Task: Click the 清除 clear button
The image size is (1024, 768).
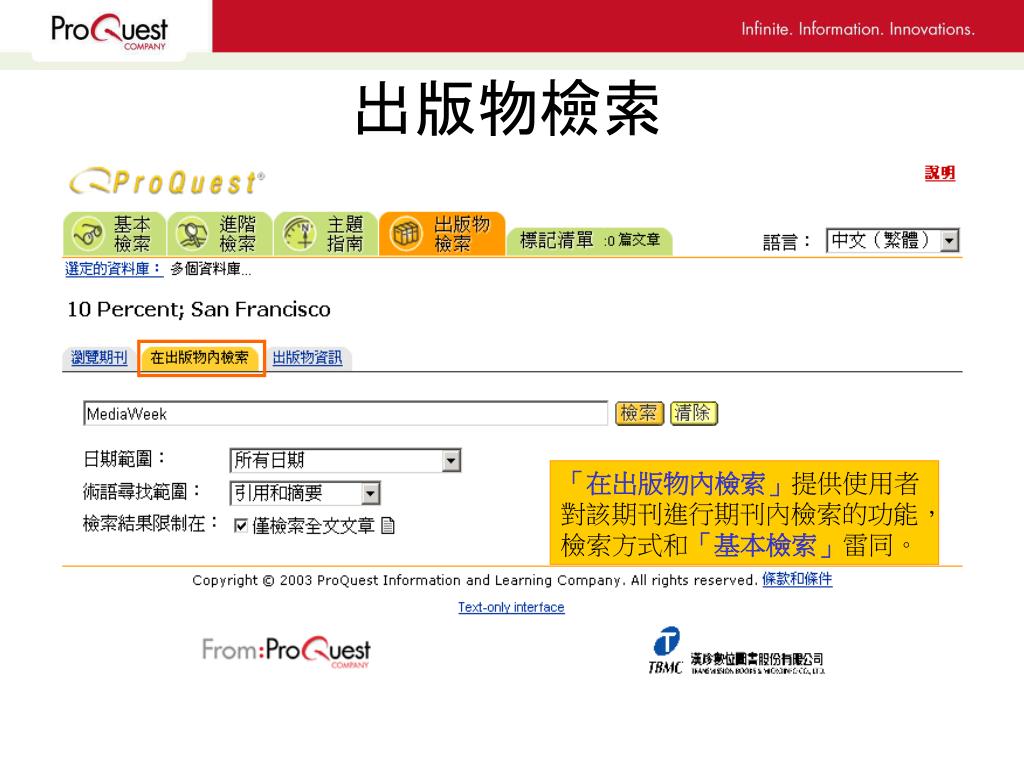Action: click(694, 413)
